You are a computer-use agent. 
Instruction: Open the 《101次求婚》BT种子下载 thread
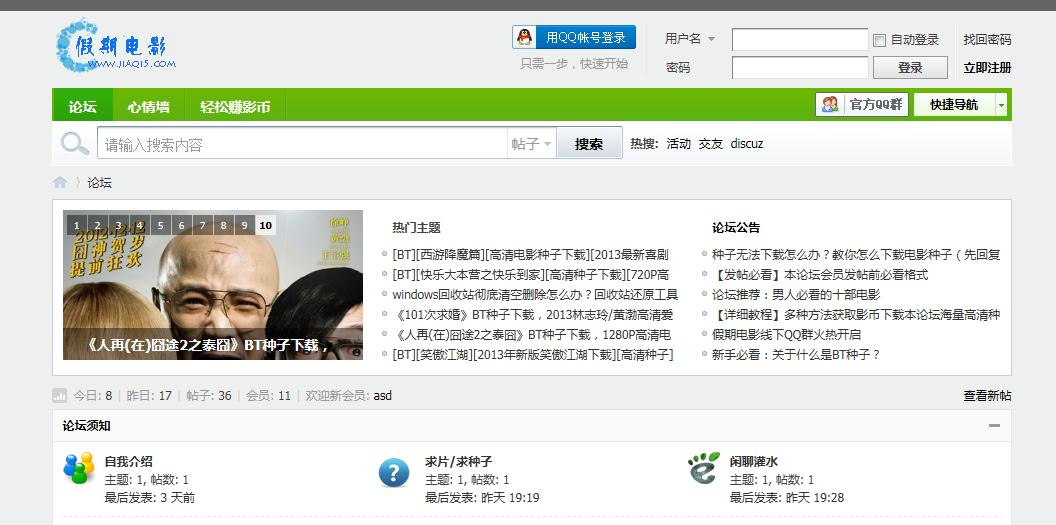point(533,314)
